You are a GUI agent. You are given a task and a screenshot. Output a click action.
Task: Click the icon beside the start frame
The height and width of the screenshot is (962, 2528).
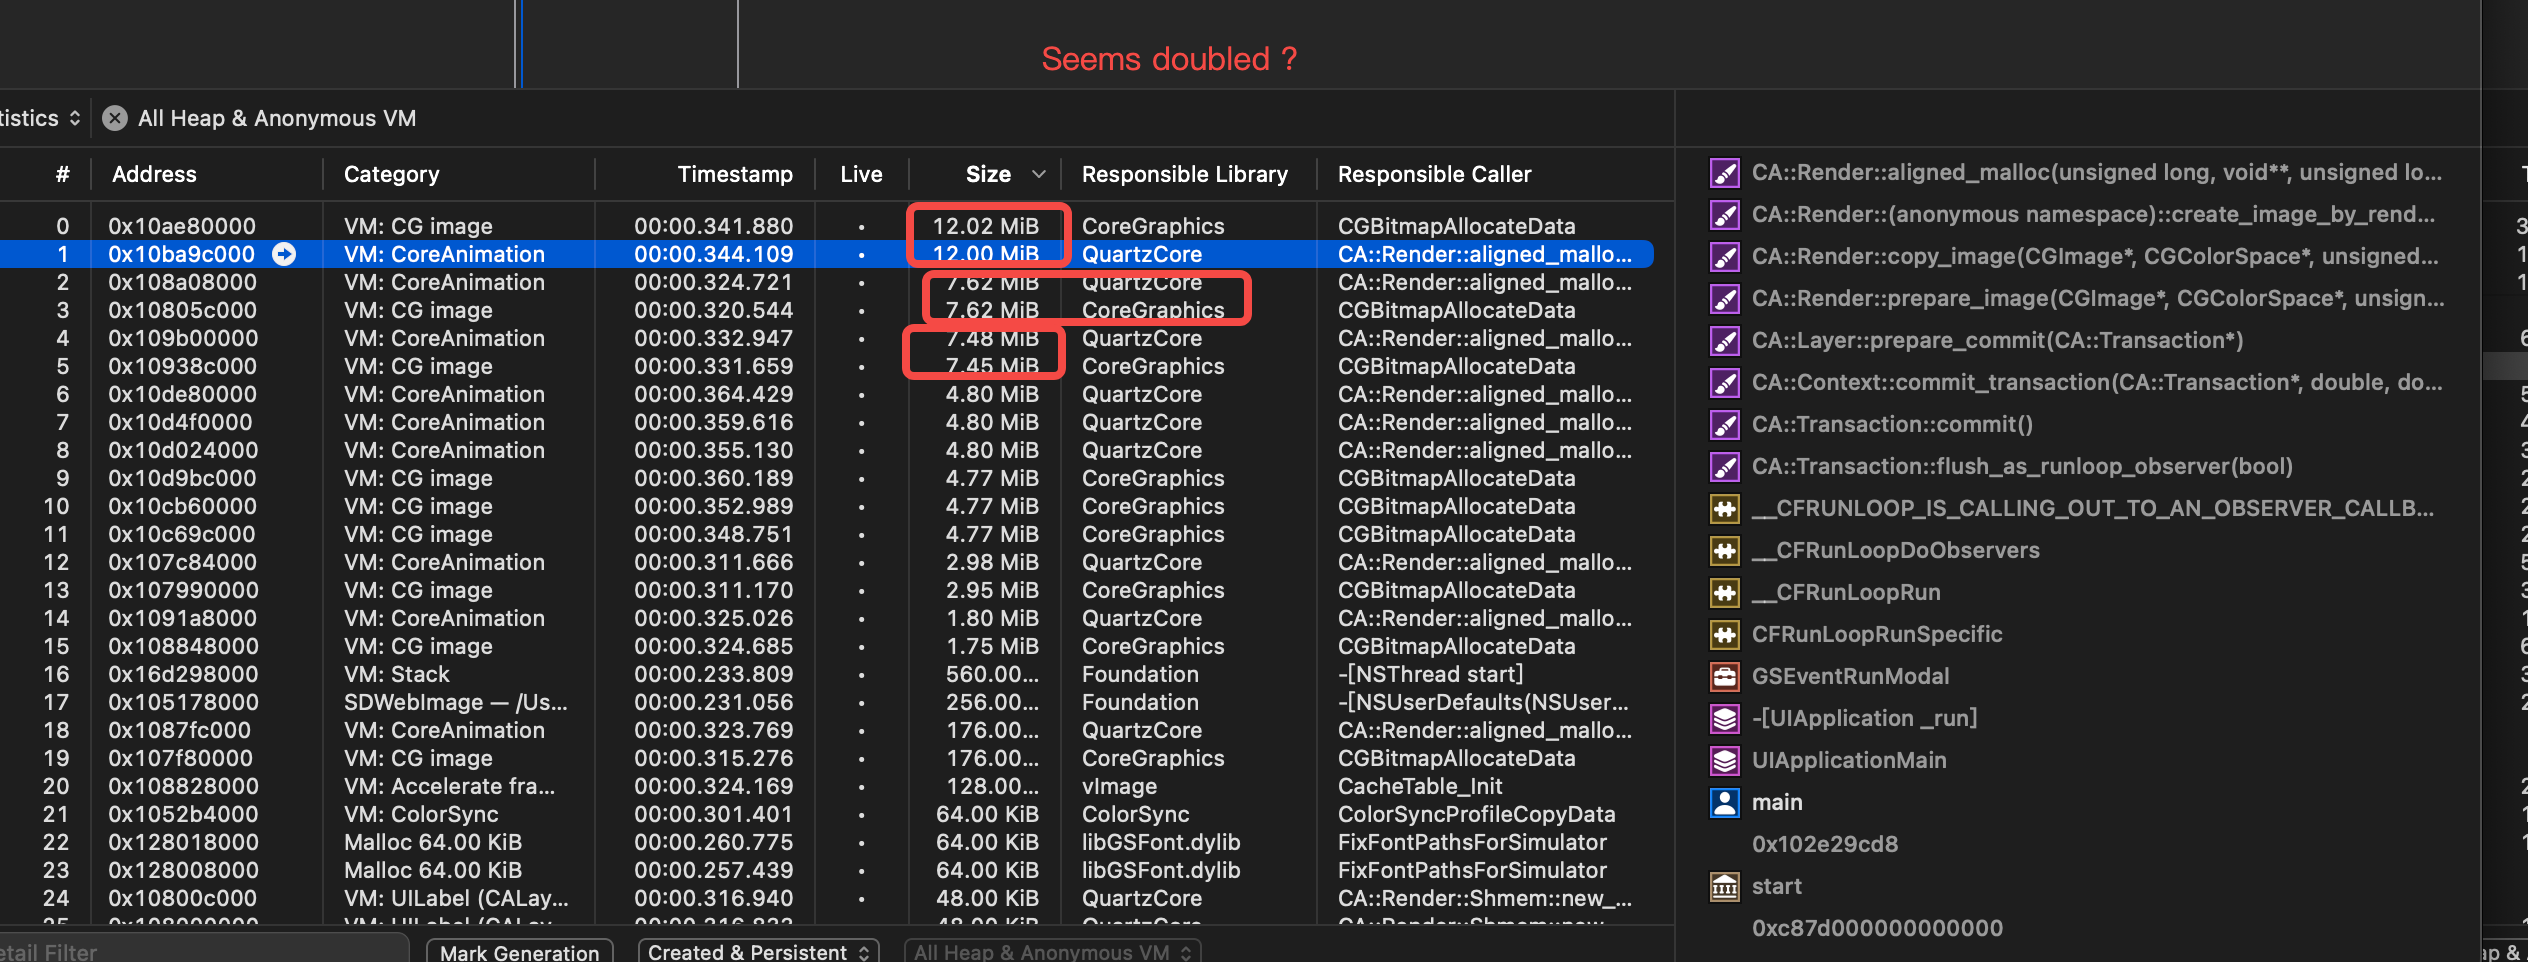pyautogui.click(x=1724, y=886)
